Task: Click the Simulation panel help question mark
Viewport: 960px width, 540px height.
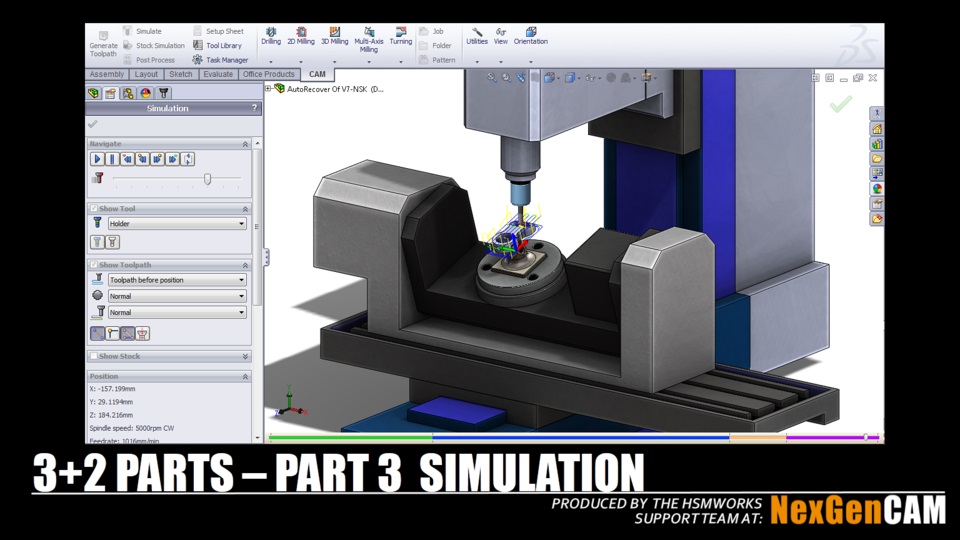Action: [255, 108]
